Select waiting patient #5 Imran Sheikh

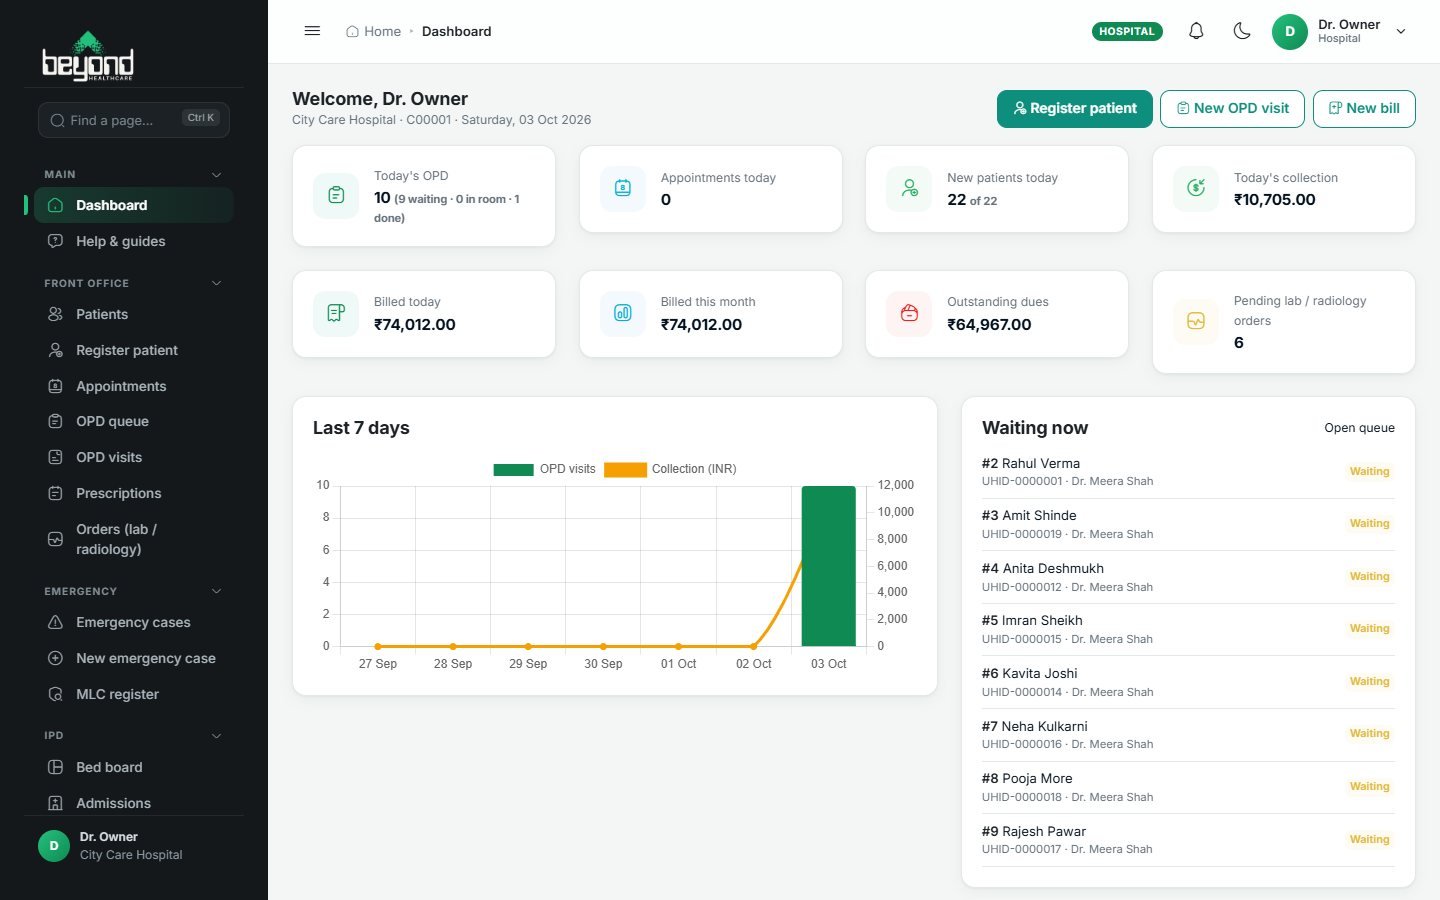tap(1188, 629)
